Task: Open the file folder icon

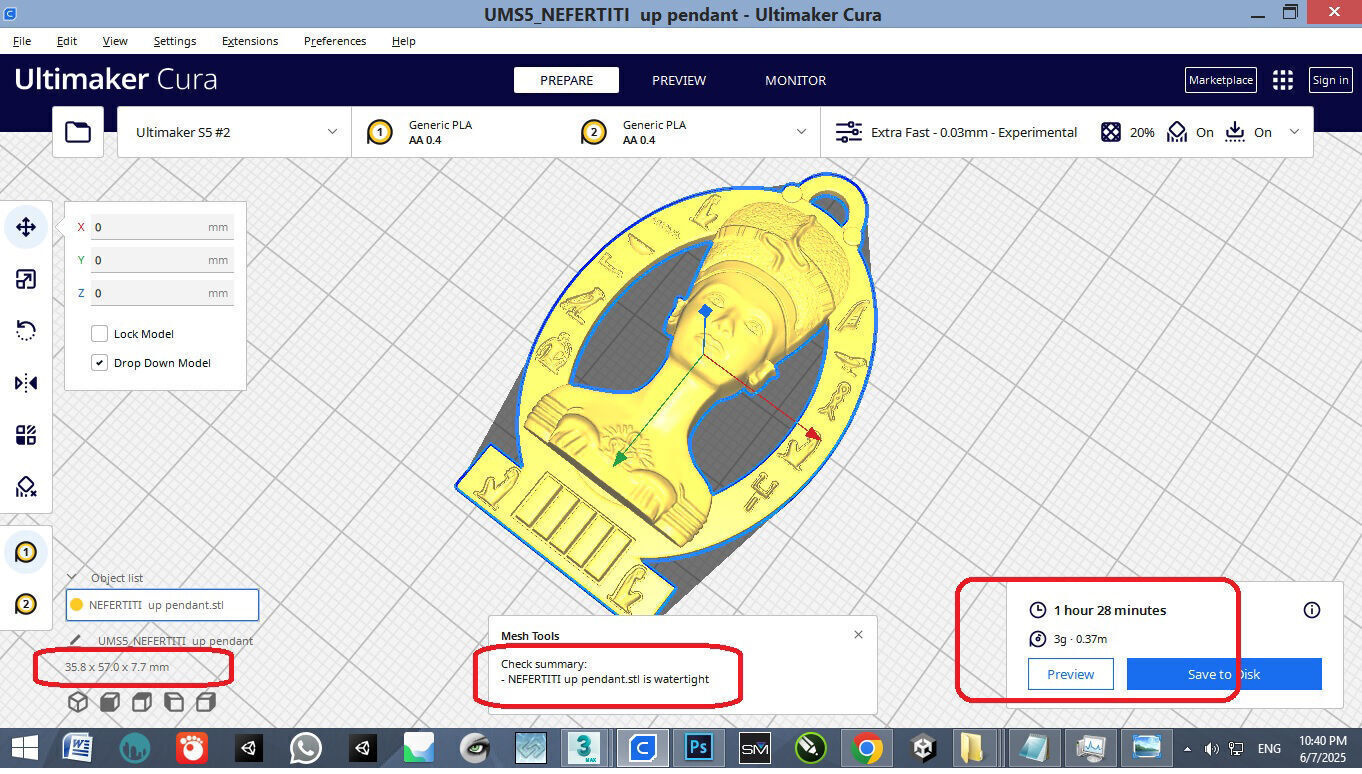Action: pos(78,132)
